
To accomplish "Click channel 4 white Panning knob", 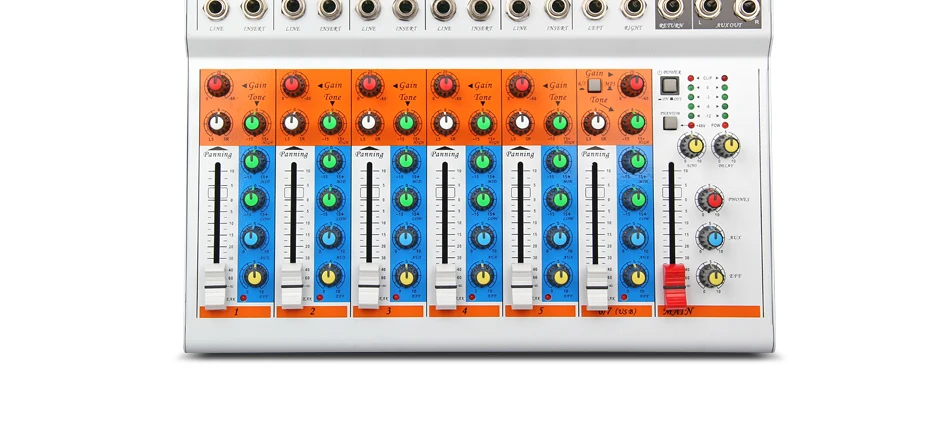I will click(447, 124).
